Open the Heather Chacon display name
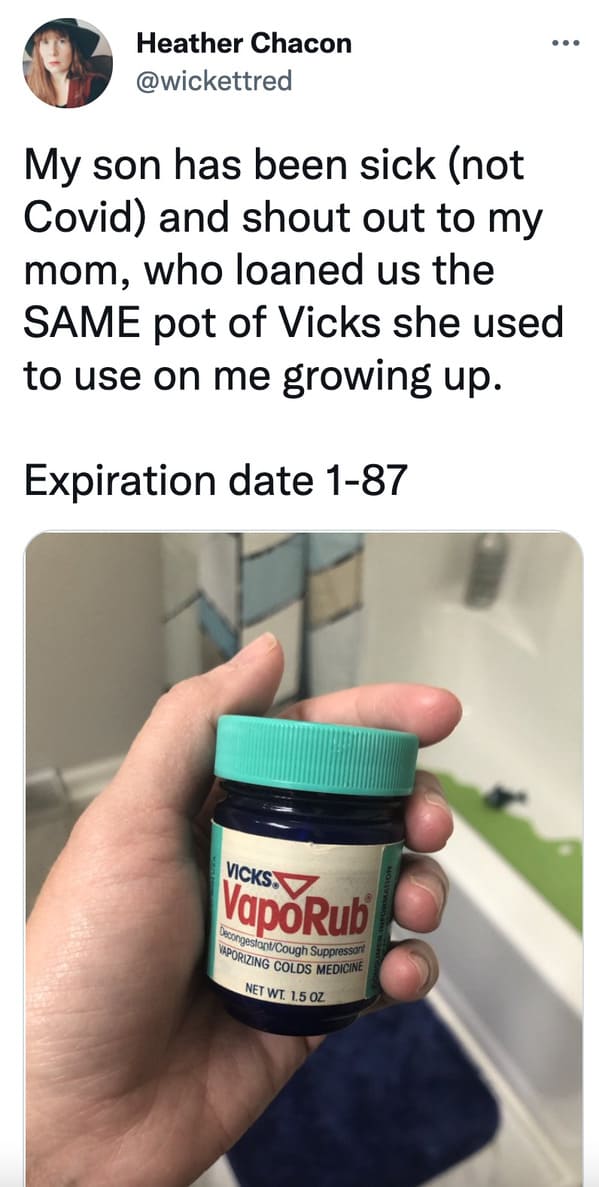 (x=244, y=44)
